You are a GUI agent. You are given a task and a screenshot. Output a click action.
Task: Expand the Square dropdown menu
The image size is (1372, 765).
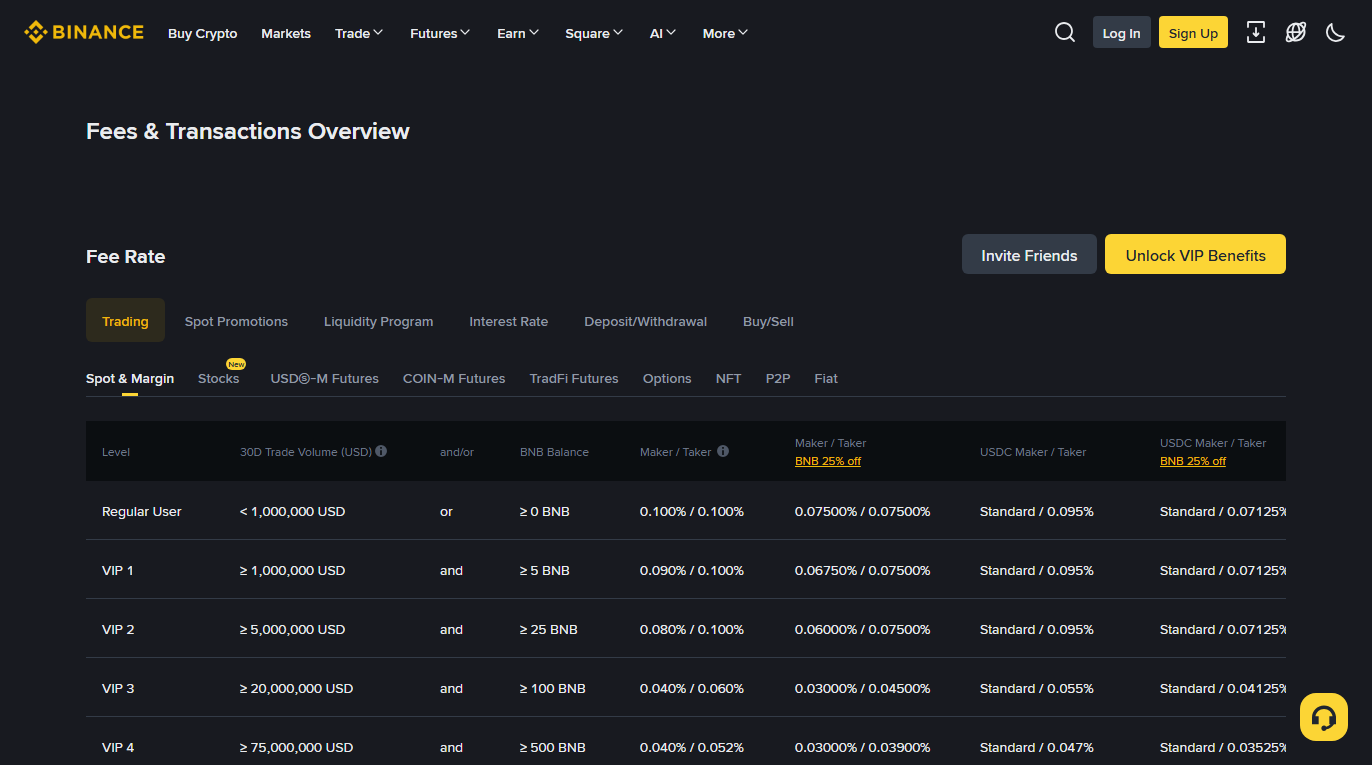click(594, 33)
